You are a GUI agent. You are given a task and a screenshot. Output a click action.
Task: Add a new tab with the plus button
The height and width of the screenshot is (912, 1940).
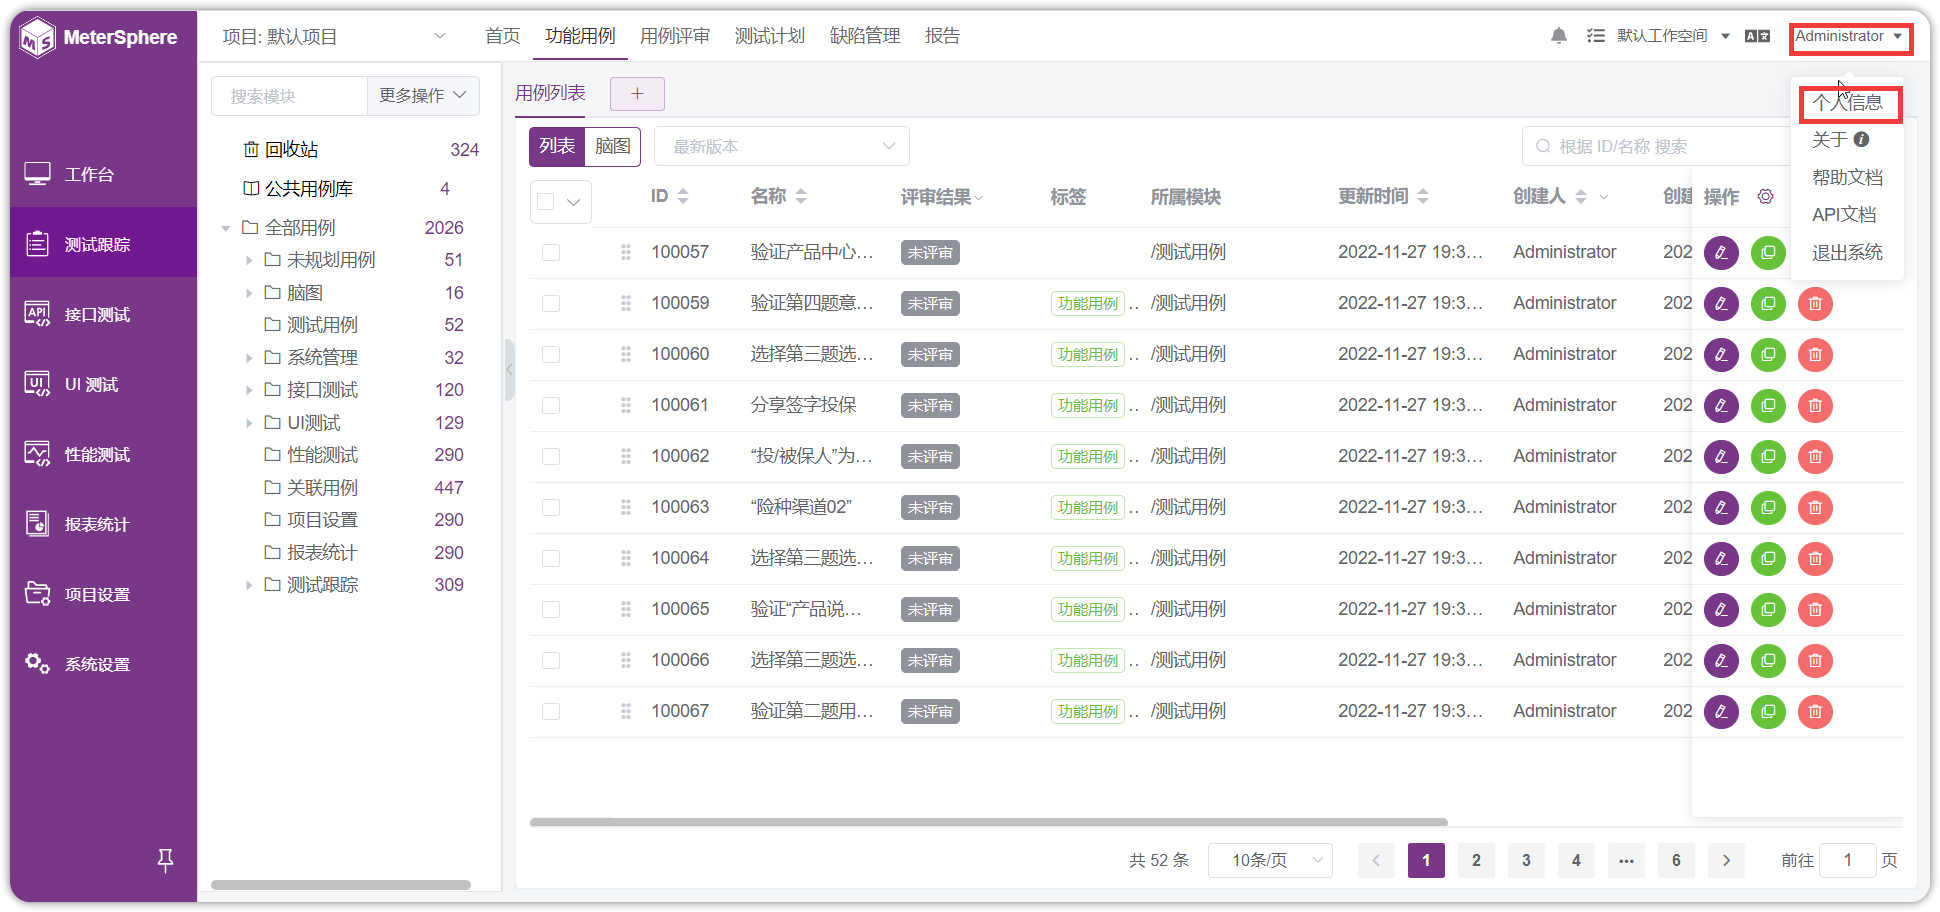pos(637,94)
